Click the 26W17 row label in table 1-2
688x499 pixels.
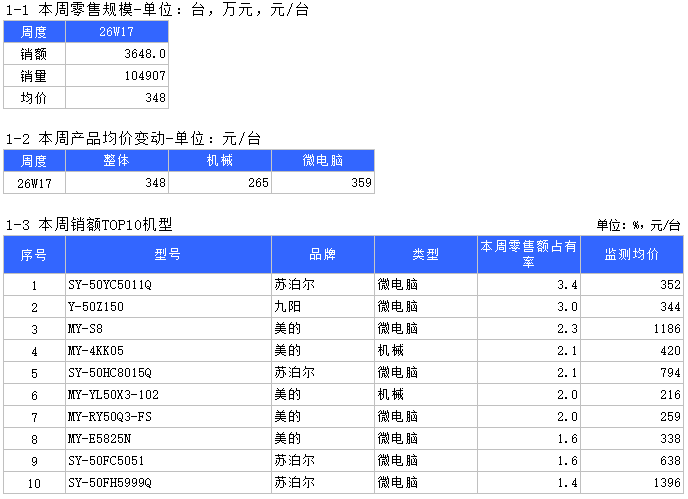pos(34,183)
